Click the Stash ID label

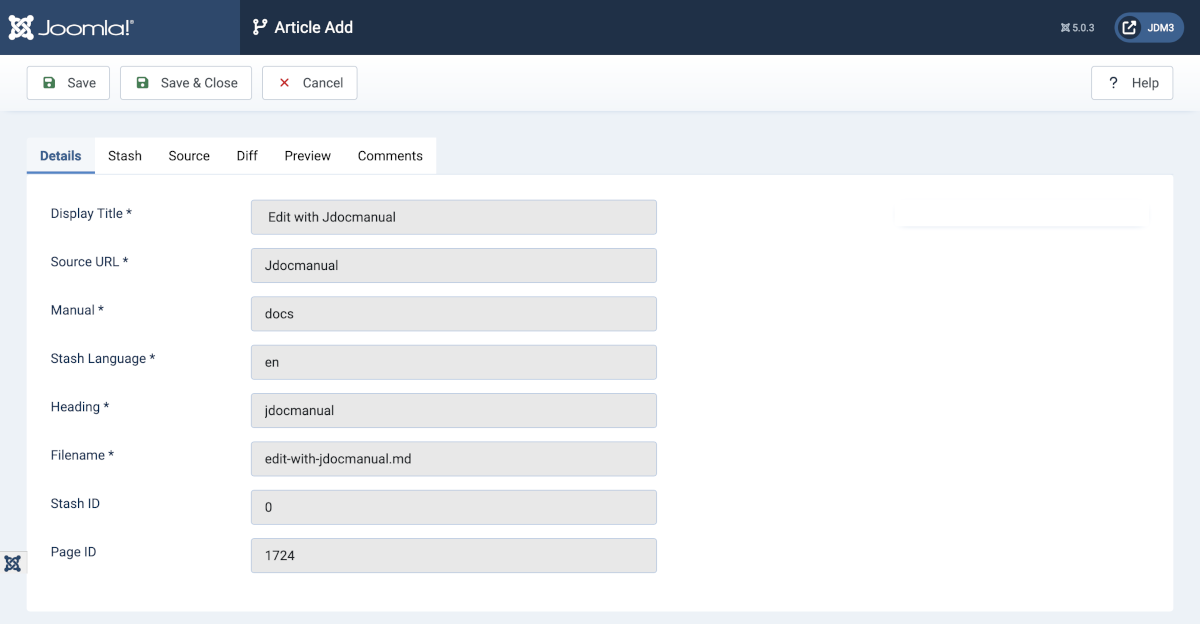[75, 504]
